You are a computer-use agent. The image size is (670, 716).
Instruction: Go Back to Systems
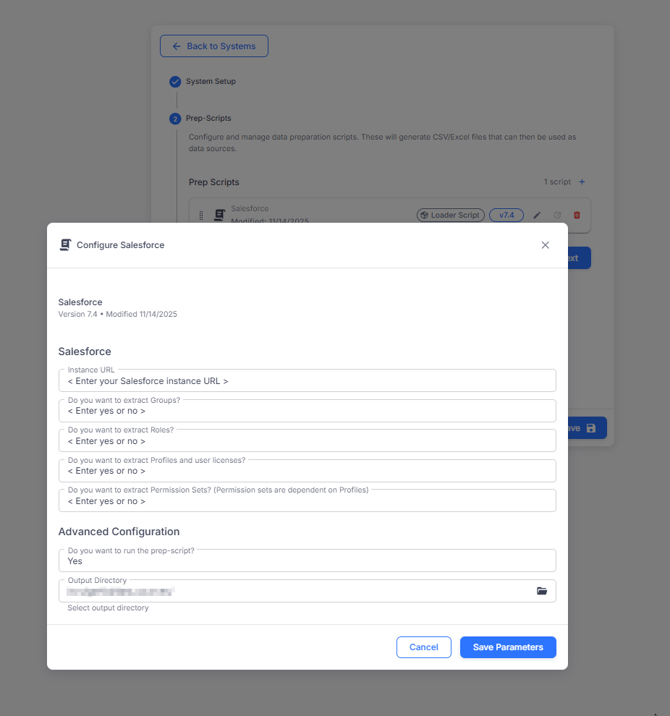[x=214, y=46]
